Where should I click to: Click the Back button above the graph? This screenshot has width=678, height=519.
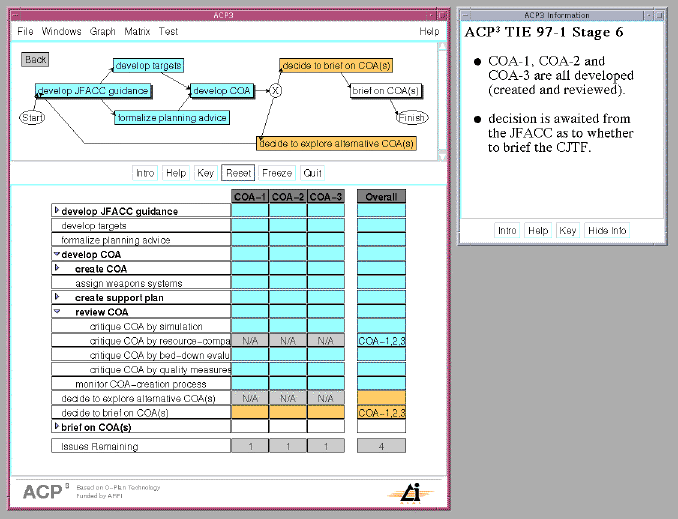click(x=36, y=59)
